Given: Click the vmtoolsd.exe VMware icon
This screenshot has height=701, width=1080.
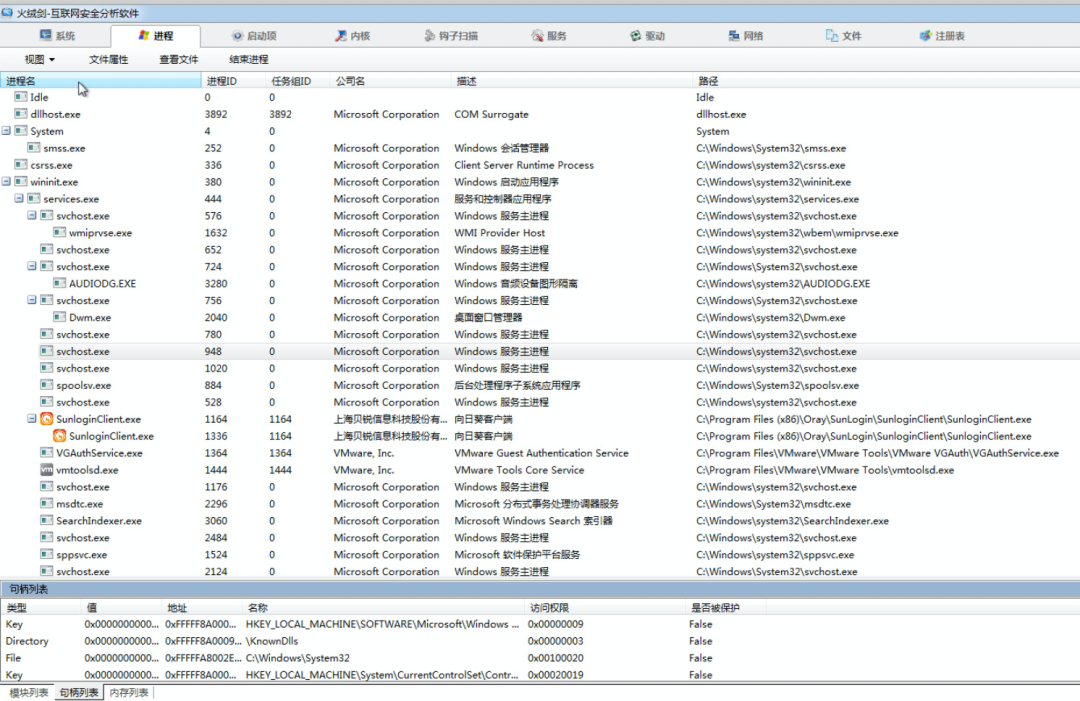Looking at the screenshot, I should [46, 470].
